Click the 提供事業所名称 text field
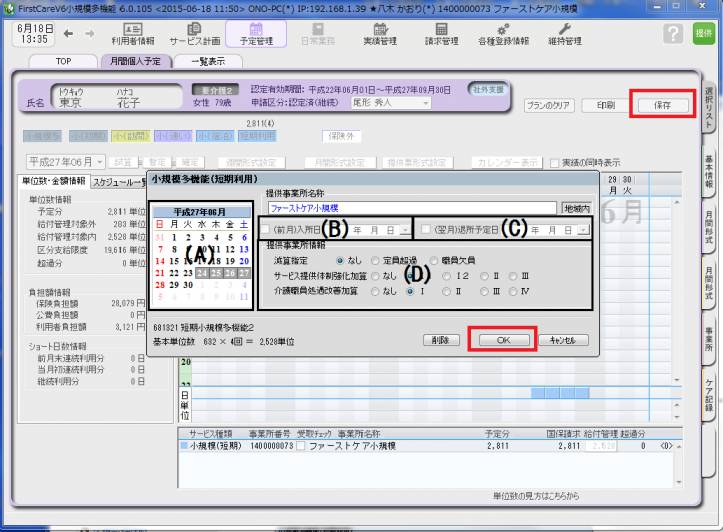 tap(410, 208)
